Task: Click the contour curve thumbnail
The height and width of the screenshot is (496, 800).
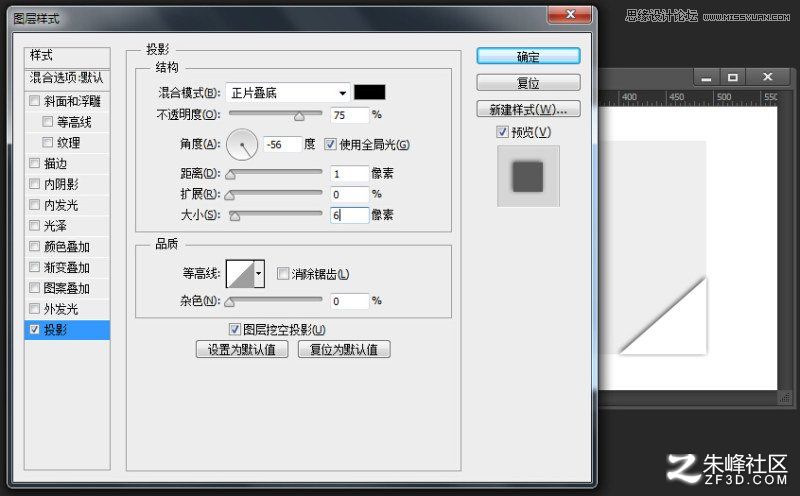Action: 240,274
